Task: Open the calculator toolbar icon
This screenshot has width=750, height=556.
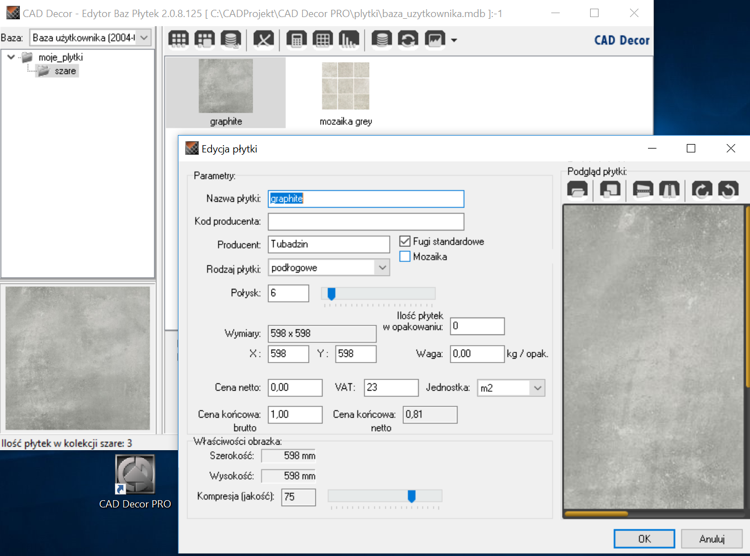Action: tap(297, 39)
